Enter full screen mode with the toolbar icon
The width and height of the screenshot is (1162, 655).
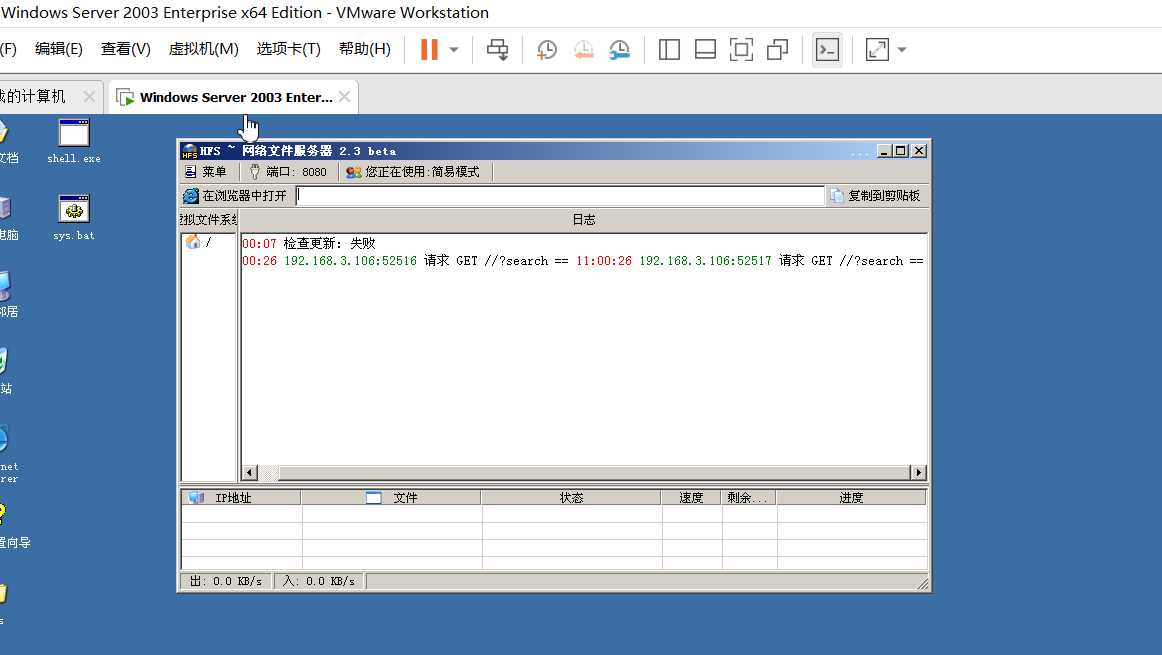pos(741,50)
